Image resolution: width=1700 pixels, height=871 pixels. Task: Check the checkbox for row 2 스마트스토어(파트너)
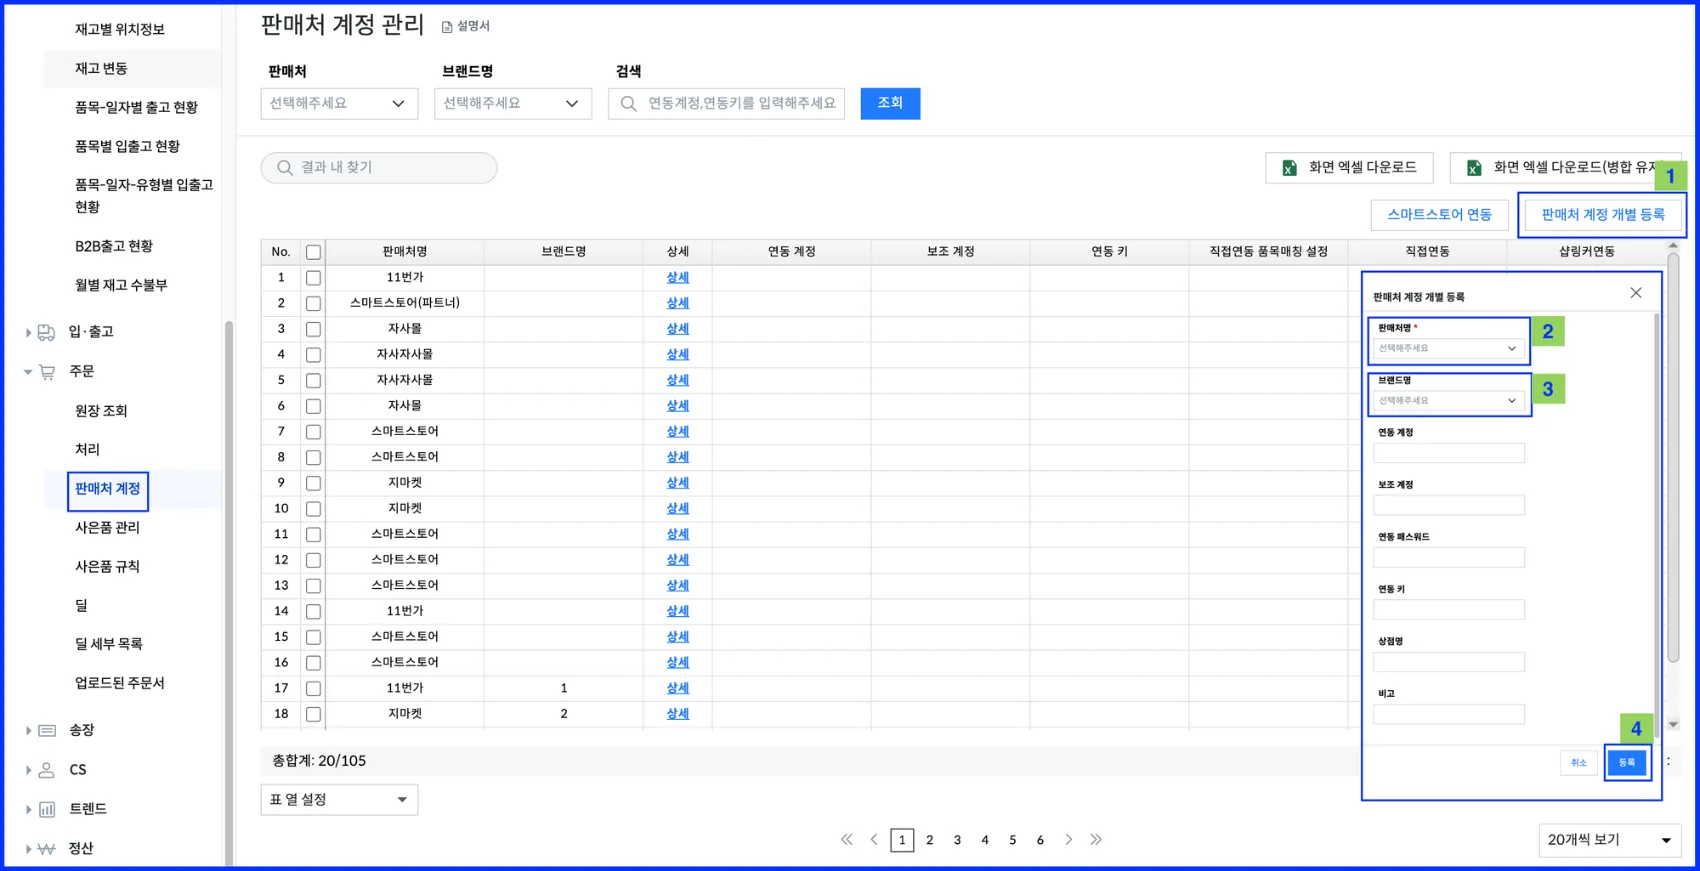click(313, 303)
